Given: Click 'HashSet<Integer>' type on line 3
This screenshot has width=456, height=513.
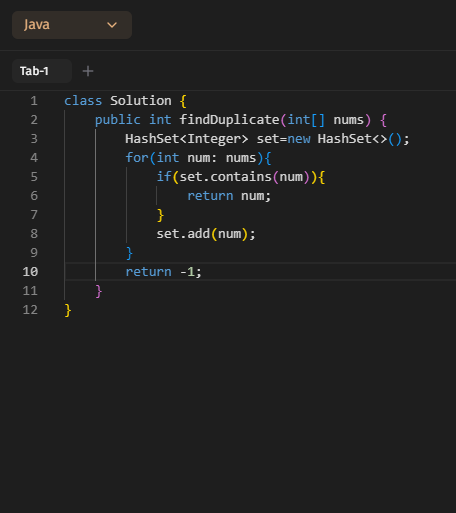Looking at the screenshot, I should 187,139.
